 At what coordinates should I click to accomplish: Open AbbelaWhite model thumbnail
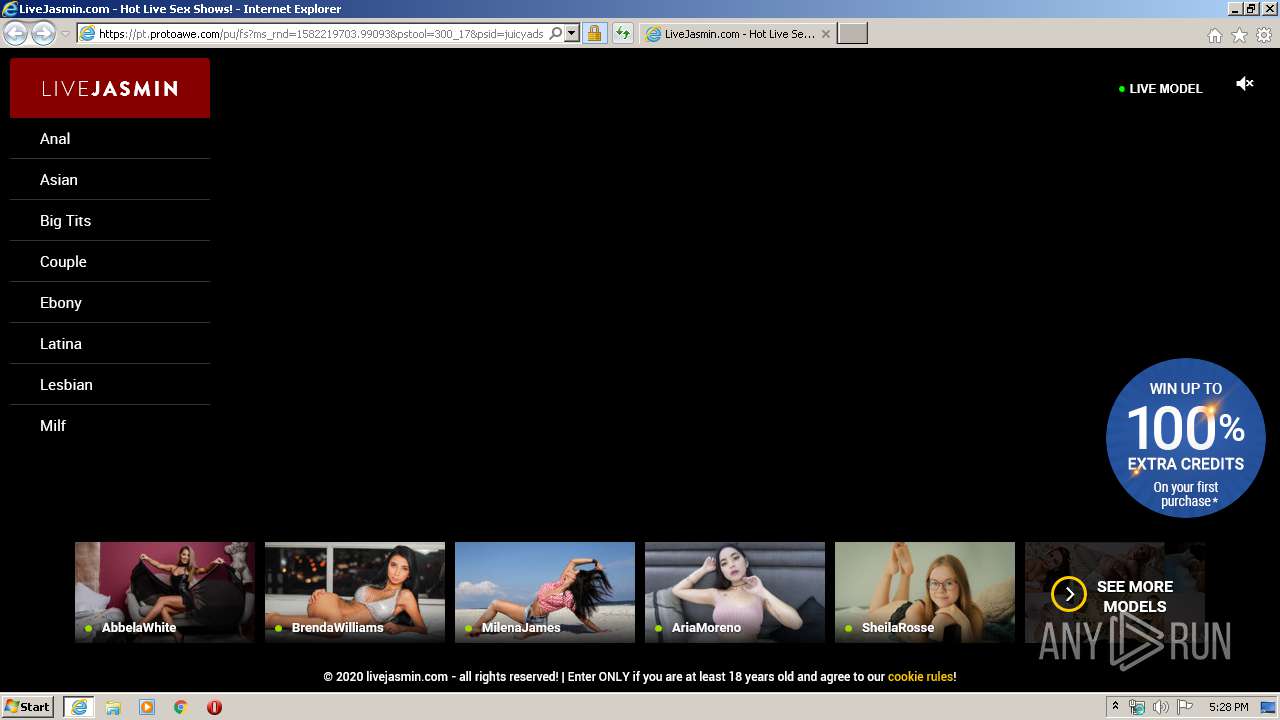pyautogui.click(x=165, y=592)
